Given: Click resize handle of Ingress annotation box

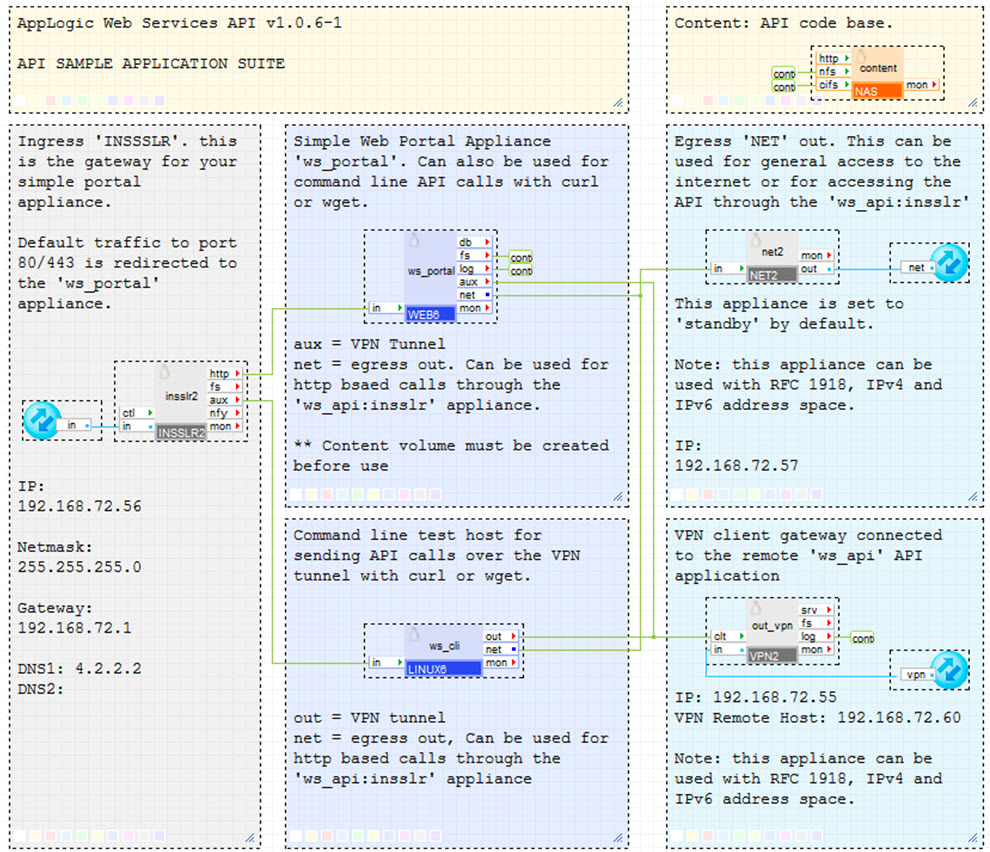Looking at the screenshot, I should coord(251,838).
